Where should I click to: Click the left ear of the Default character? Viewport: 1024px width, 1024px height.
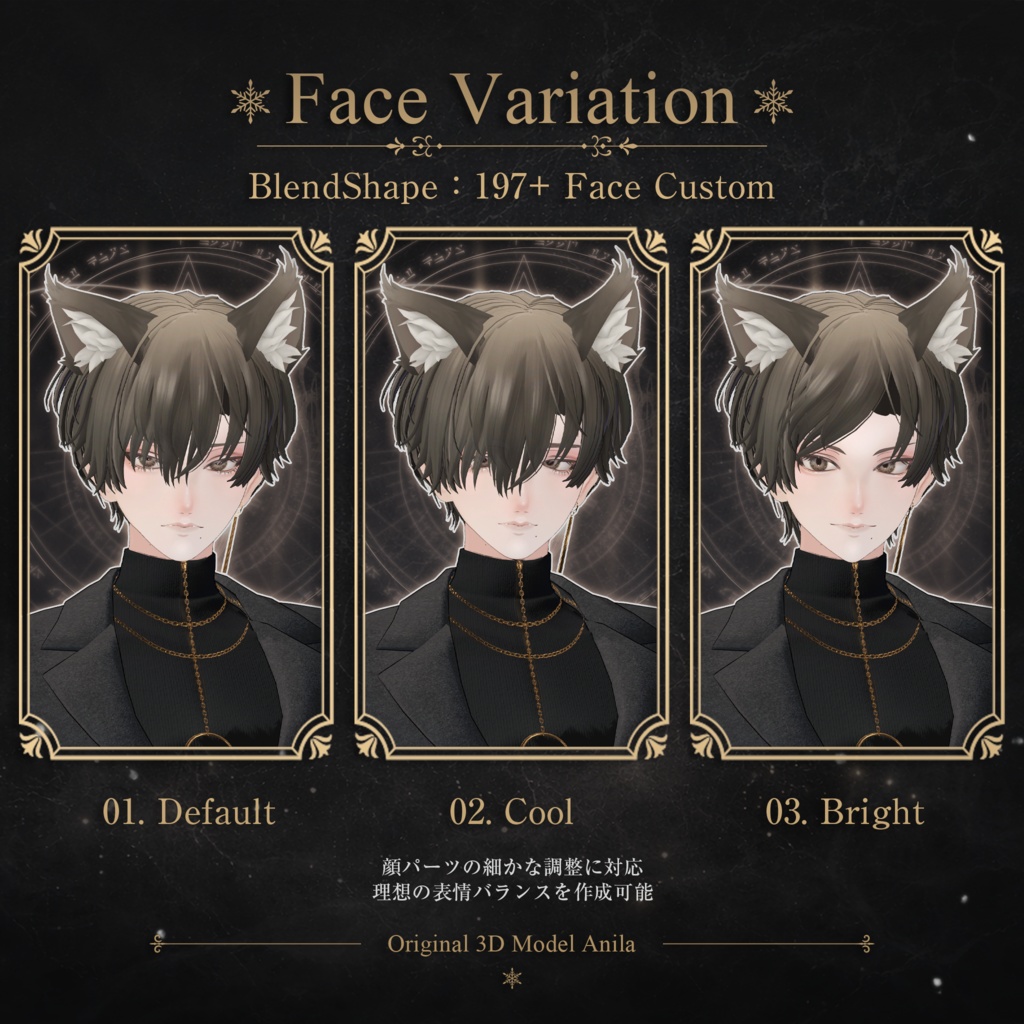(x=91, y=320)
